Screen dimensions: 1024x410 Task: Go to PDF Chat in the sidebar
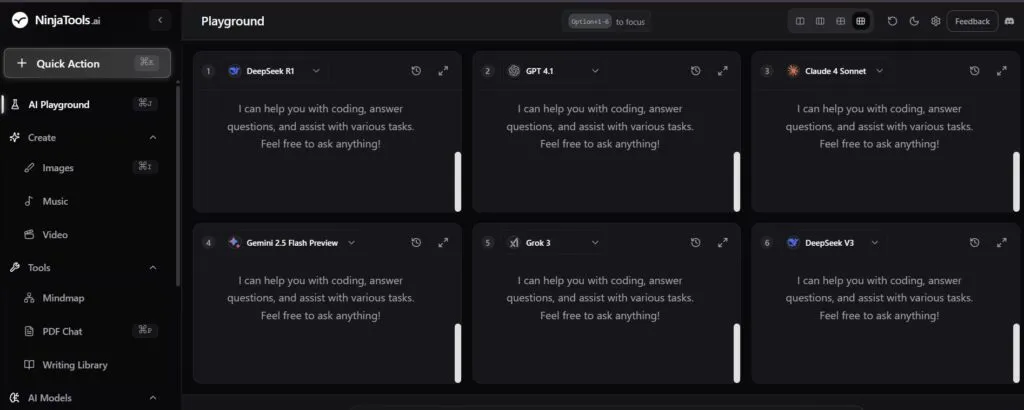point(62,331)
